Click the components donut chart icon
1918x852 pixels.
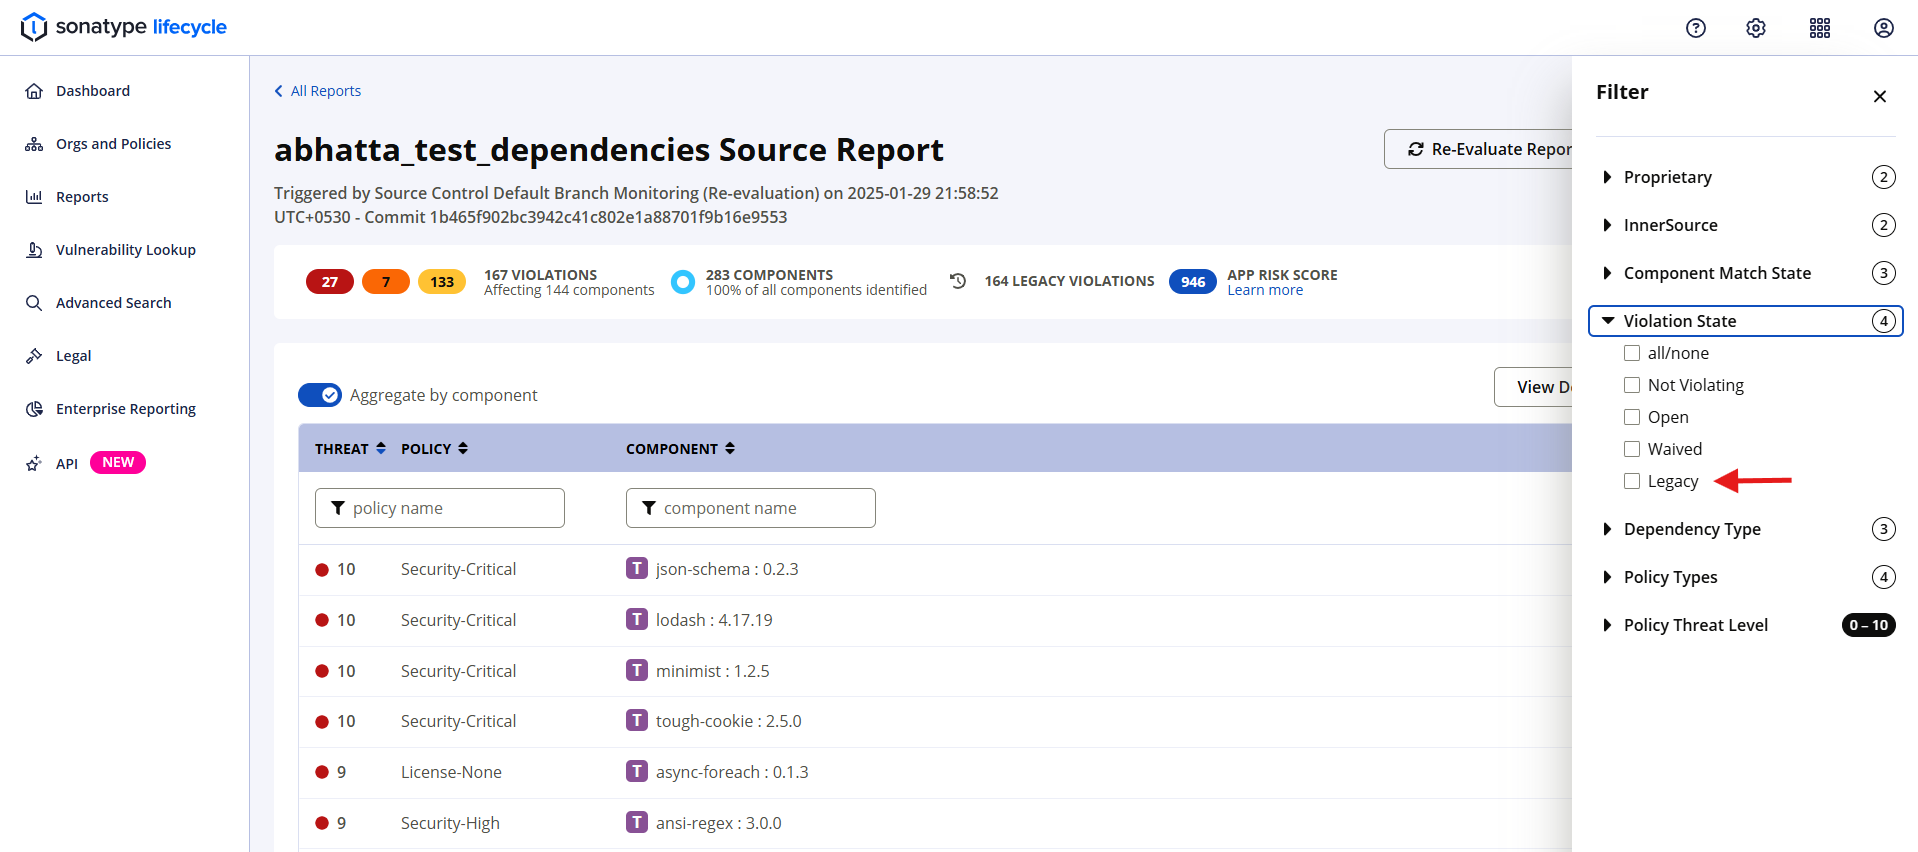pos(683,282)
